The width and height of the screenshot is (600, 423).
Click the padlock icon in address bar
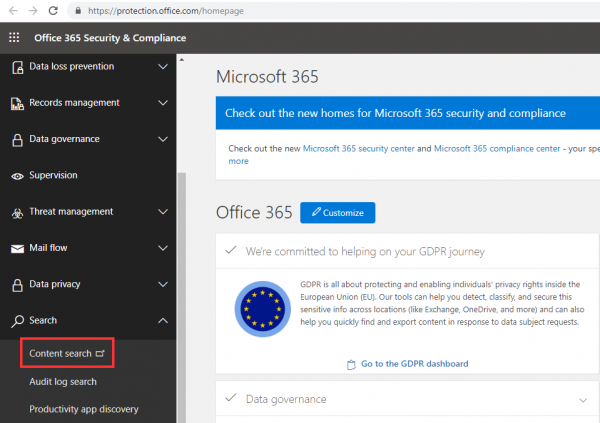[78, 11]
